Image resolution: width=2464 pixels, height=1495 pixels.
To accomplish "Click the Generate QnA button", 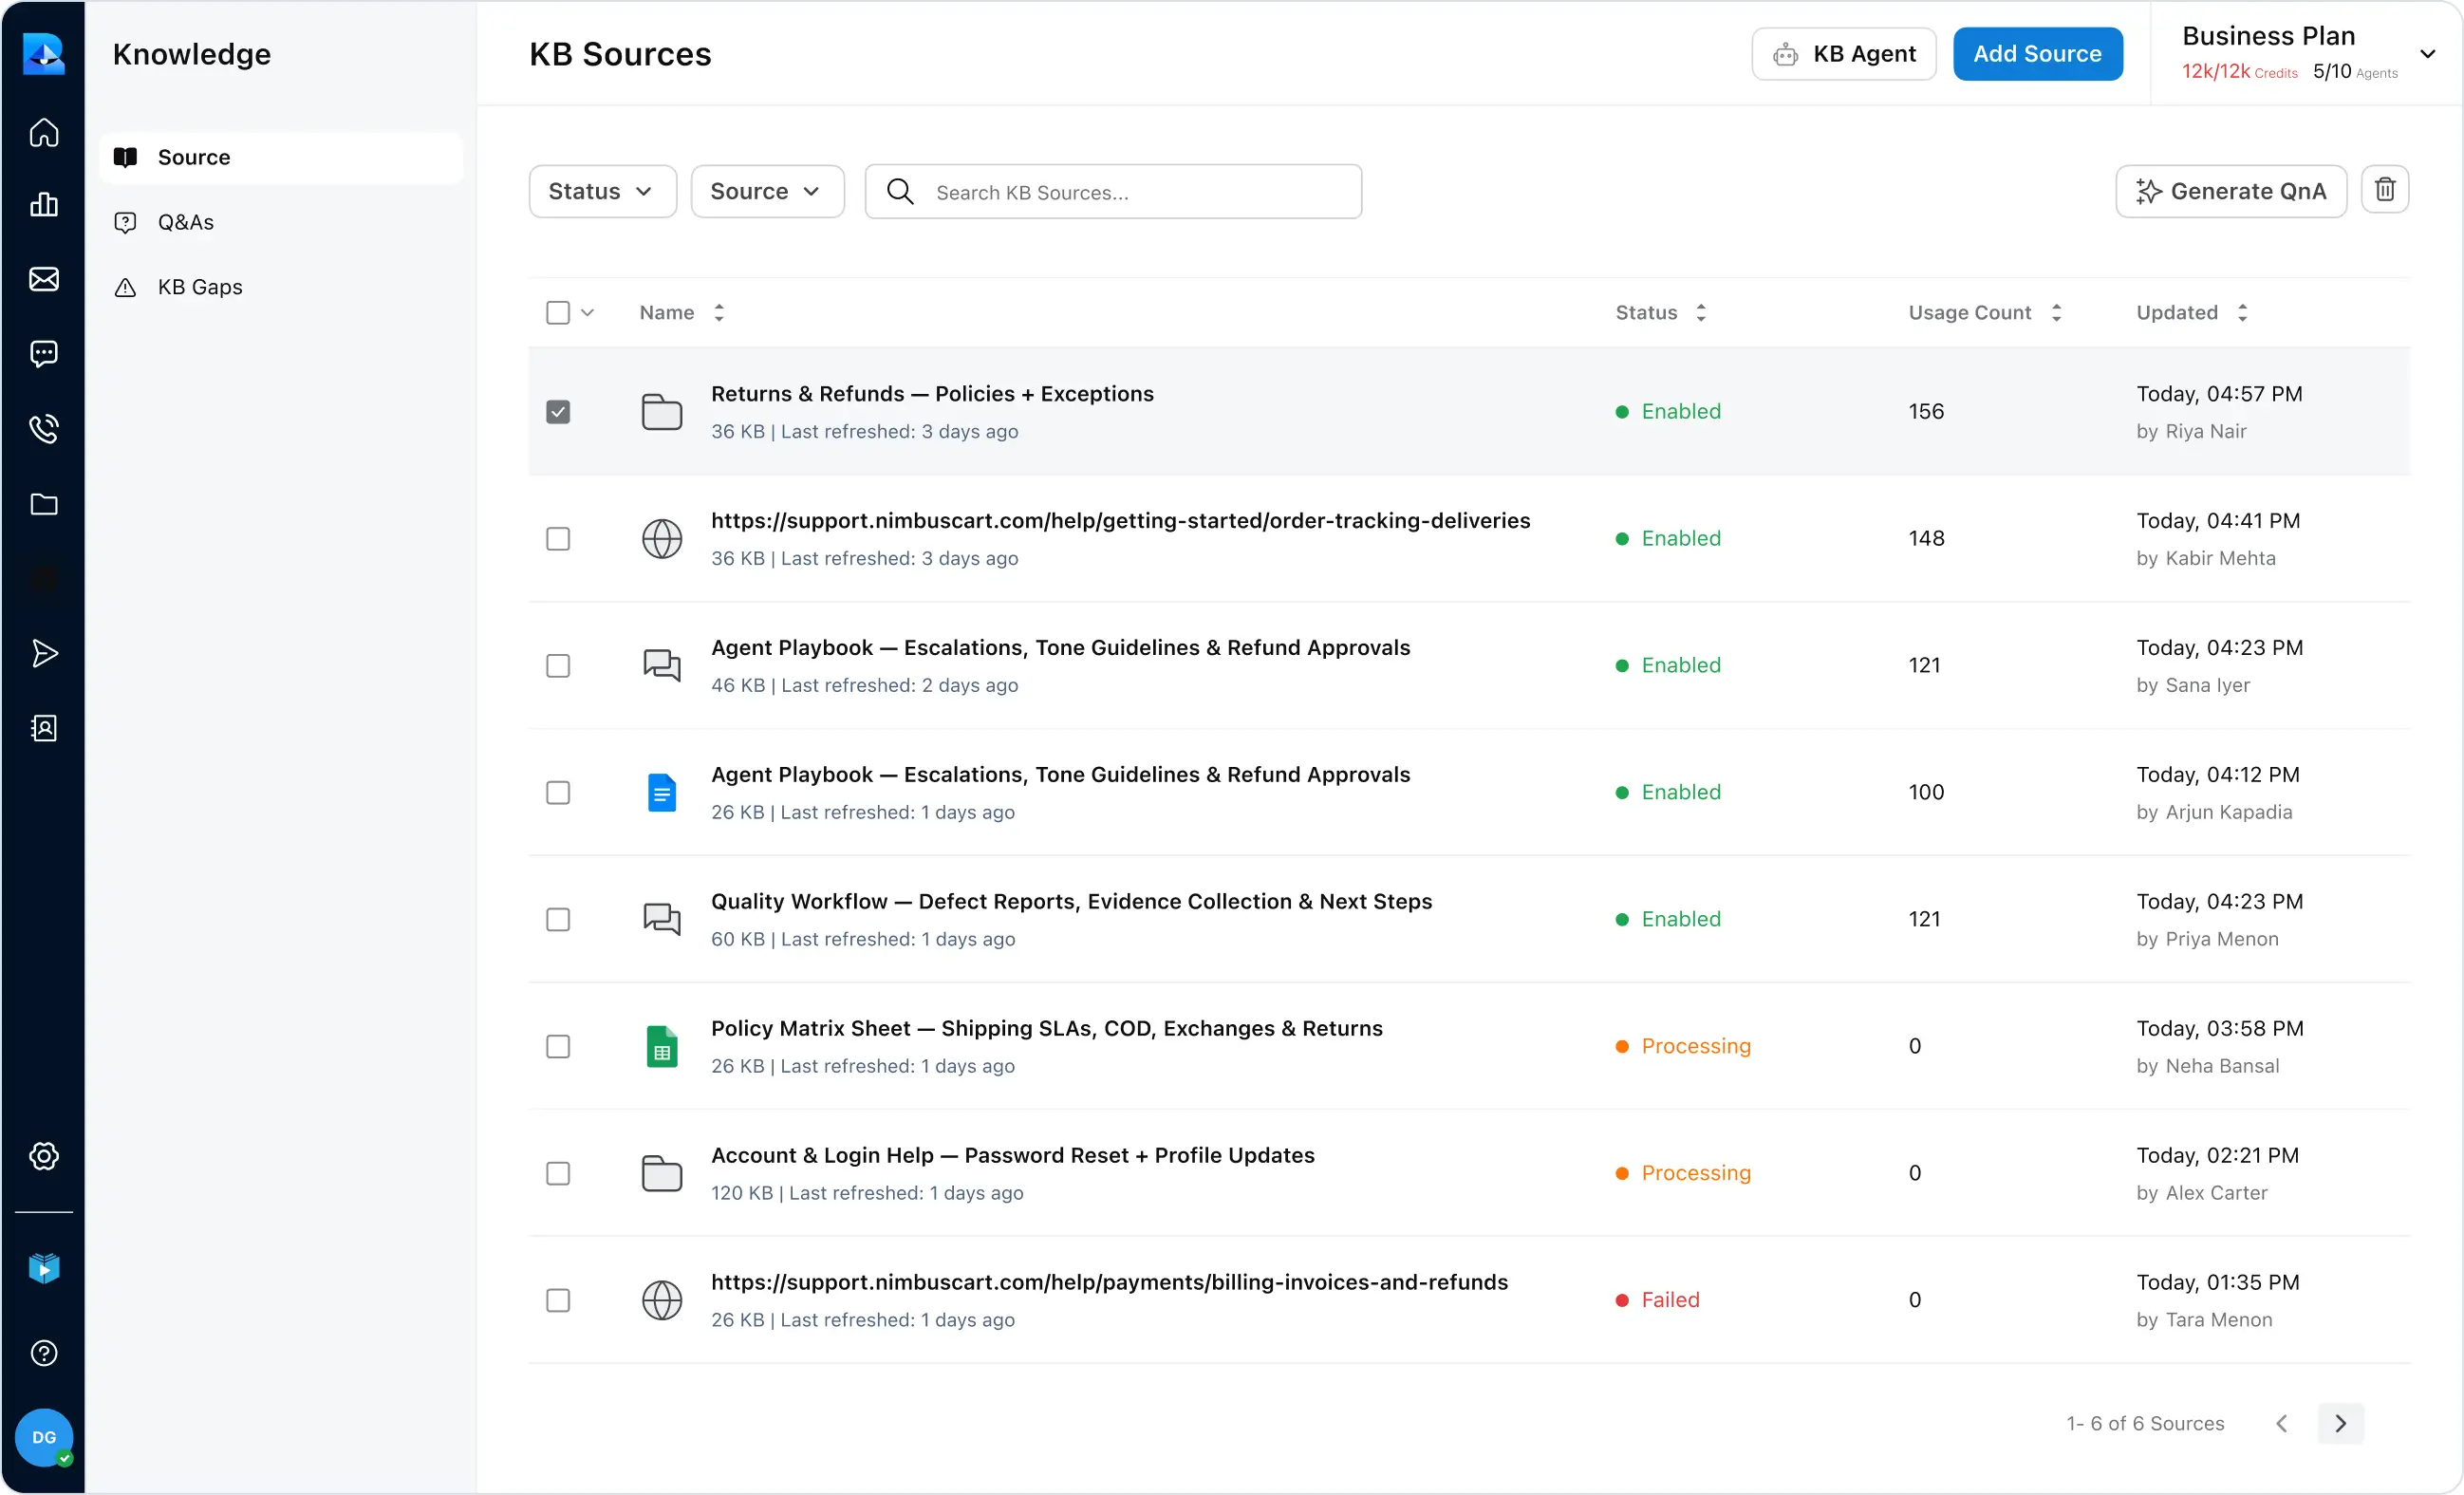I will 2230,191.
